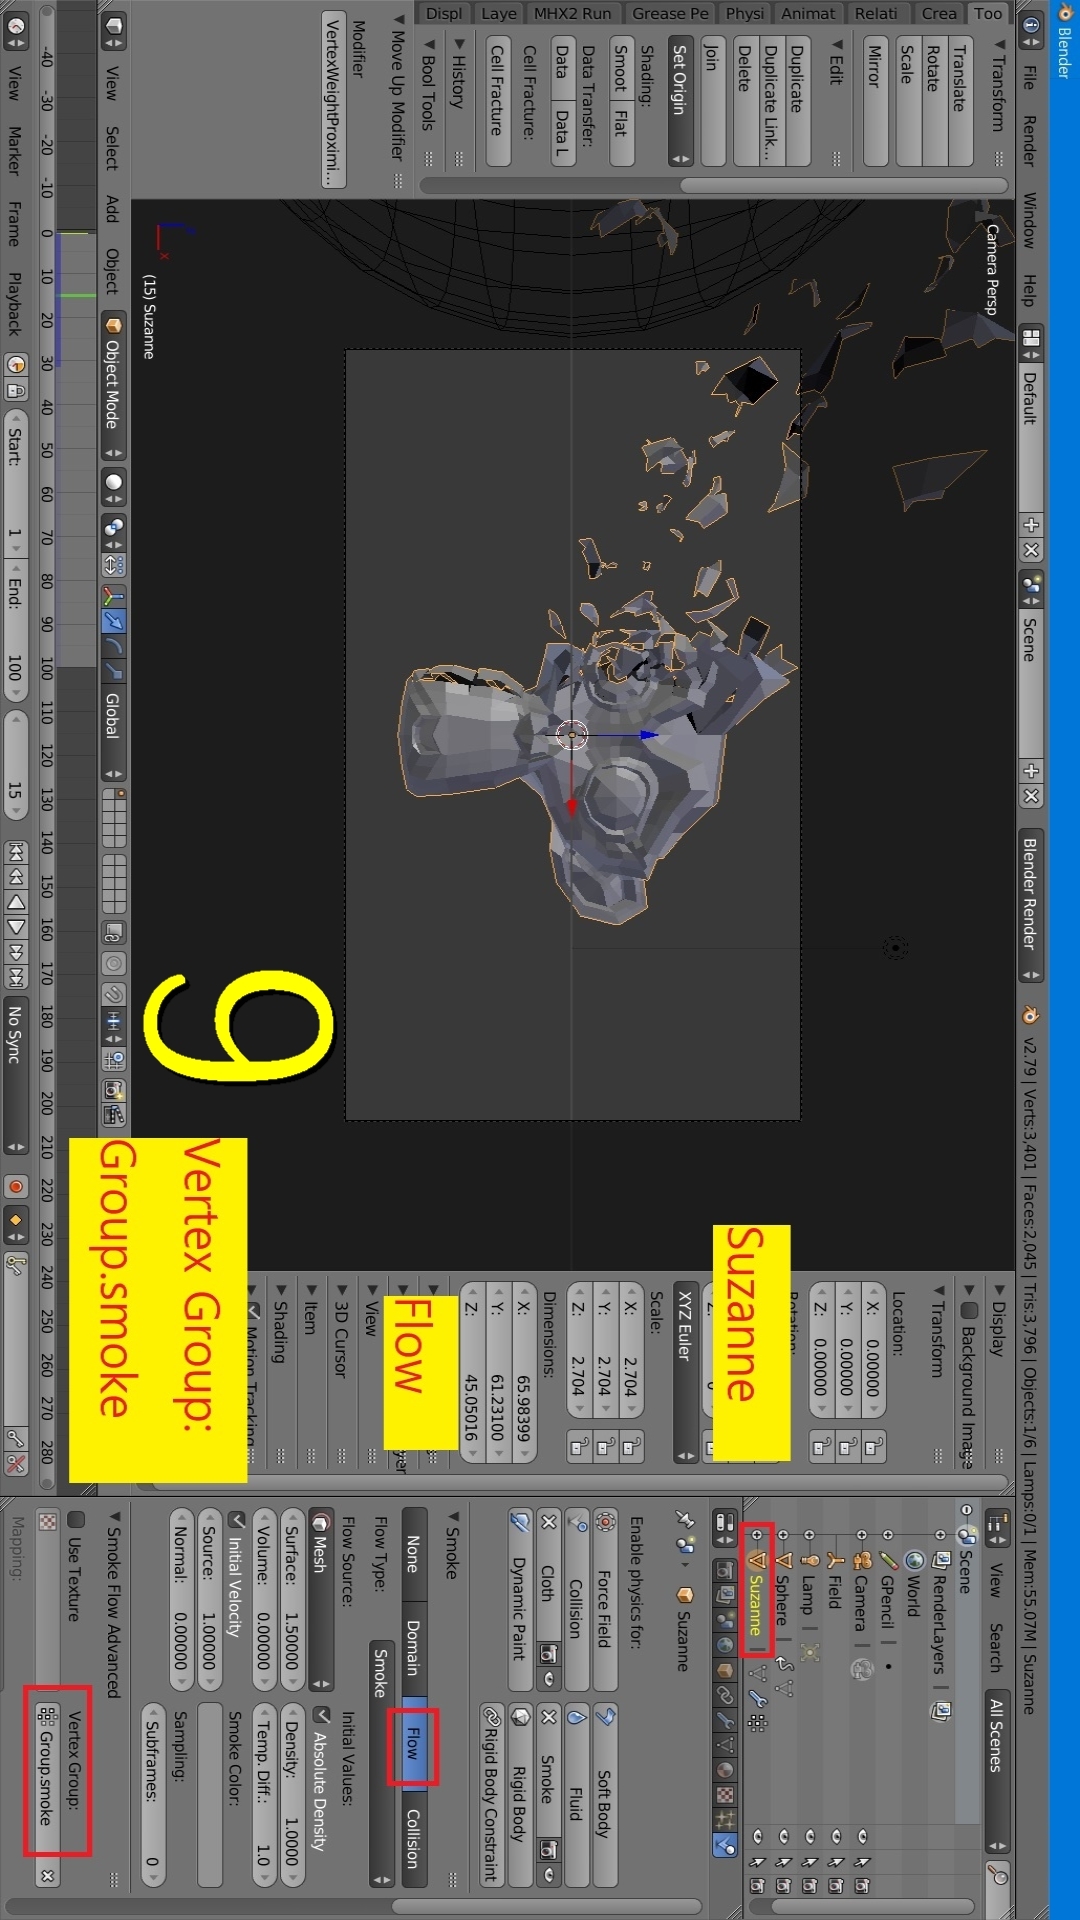This screenshot has height=1920, width=1080.
Task: Click the Blender logo editor type icon
Action: click(x=1030, y=1015)
